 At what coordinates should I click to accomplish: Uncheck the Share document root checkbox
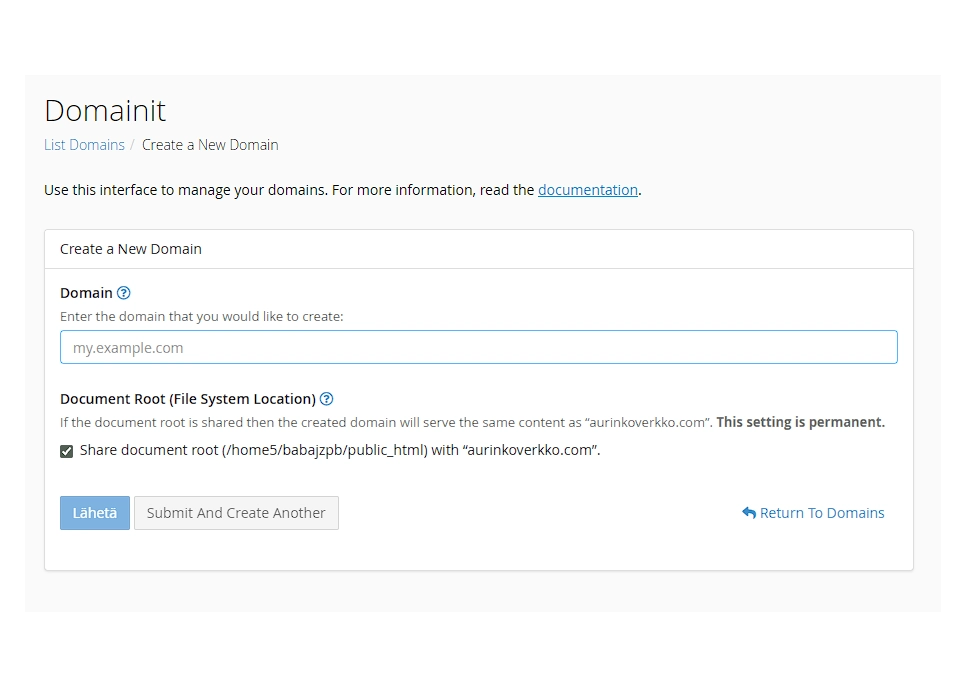[x=67, y=451]
